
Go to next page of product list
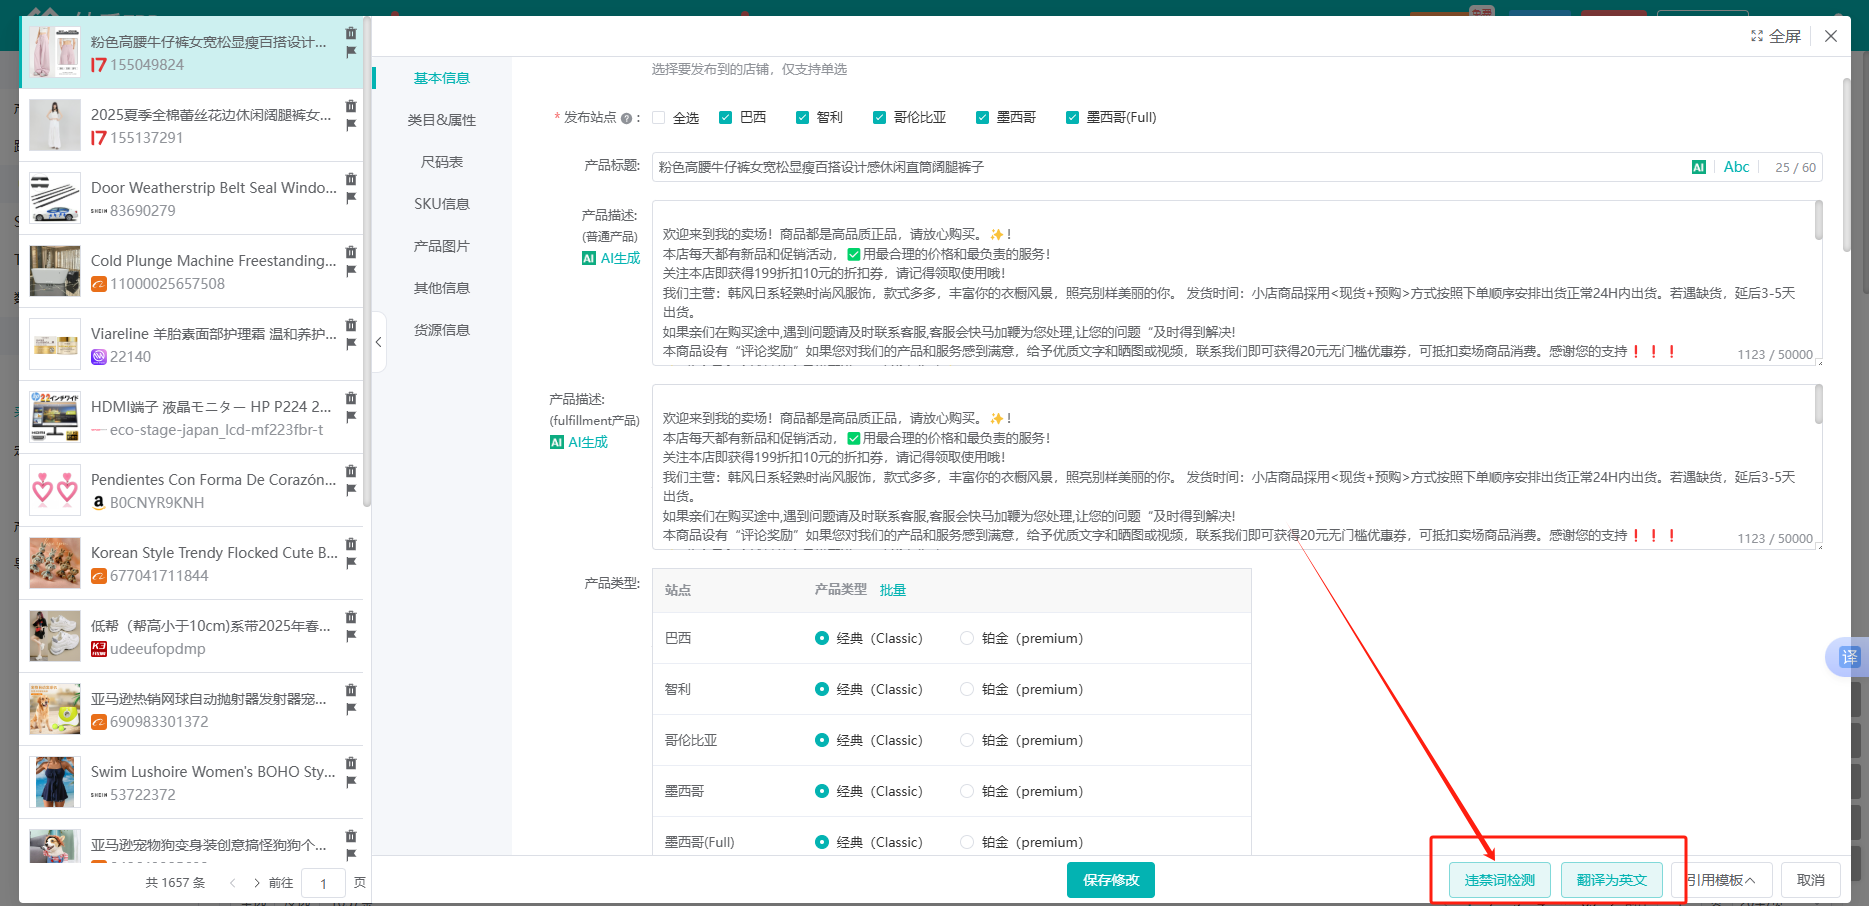coord(257,883)
